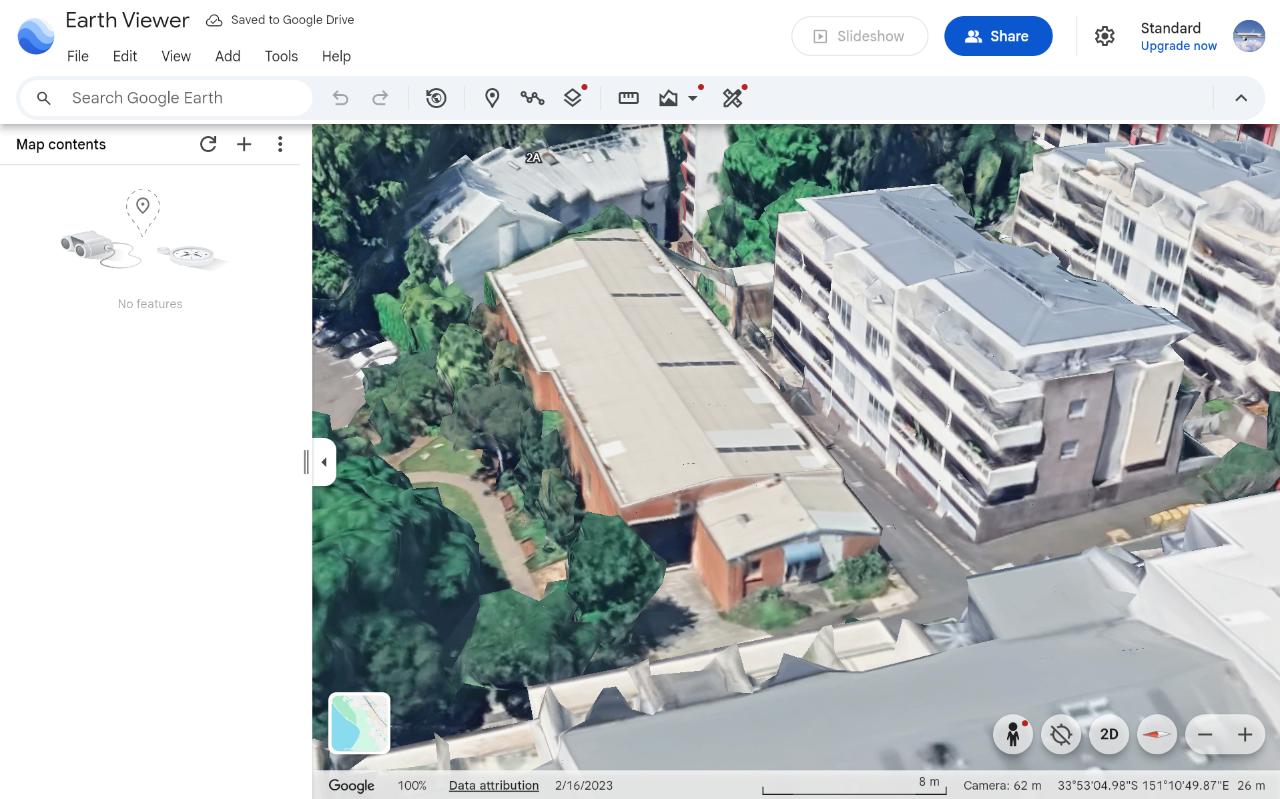The image size is (1280, 799).
Task: Click the Redo arrow
Action: [x=380, y=98]
